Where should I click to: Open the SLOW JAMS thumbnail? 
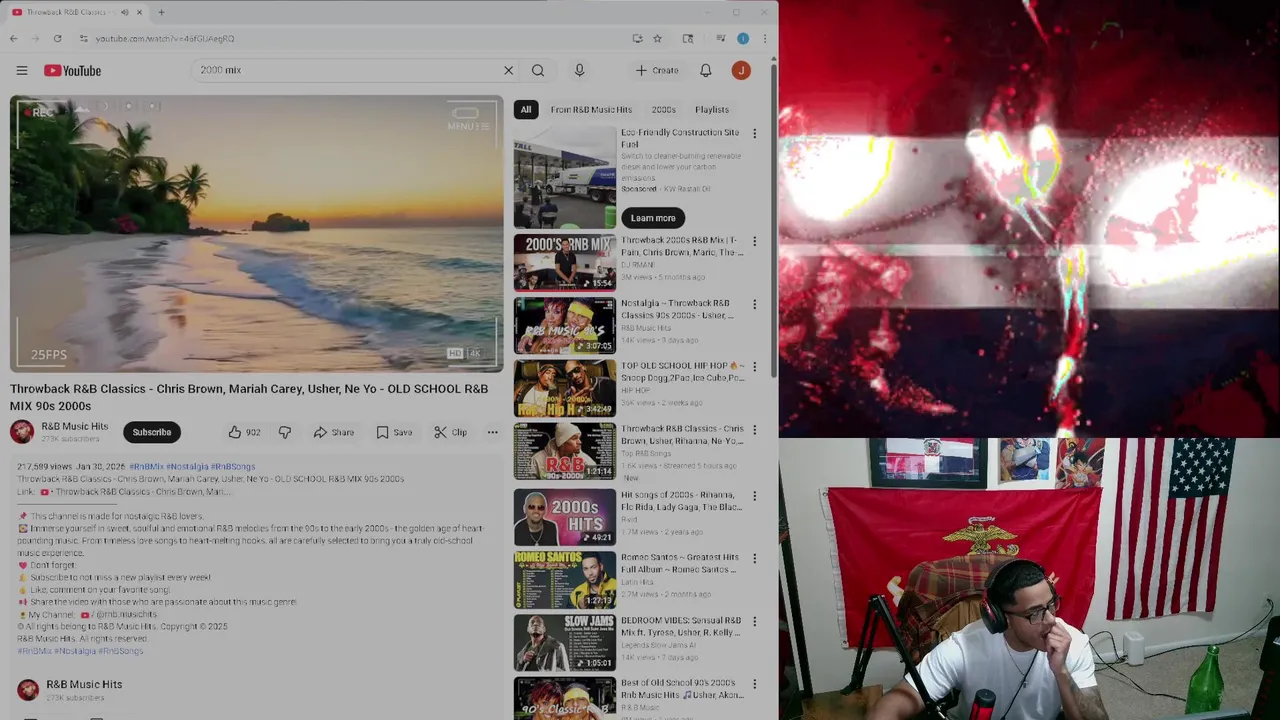565,642
